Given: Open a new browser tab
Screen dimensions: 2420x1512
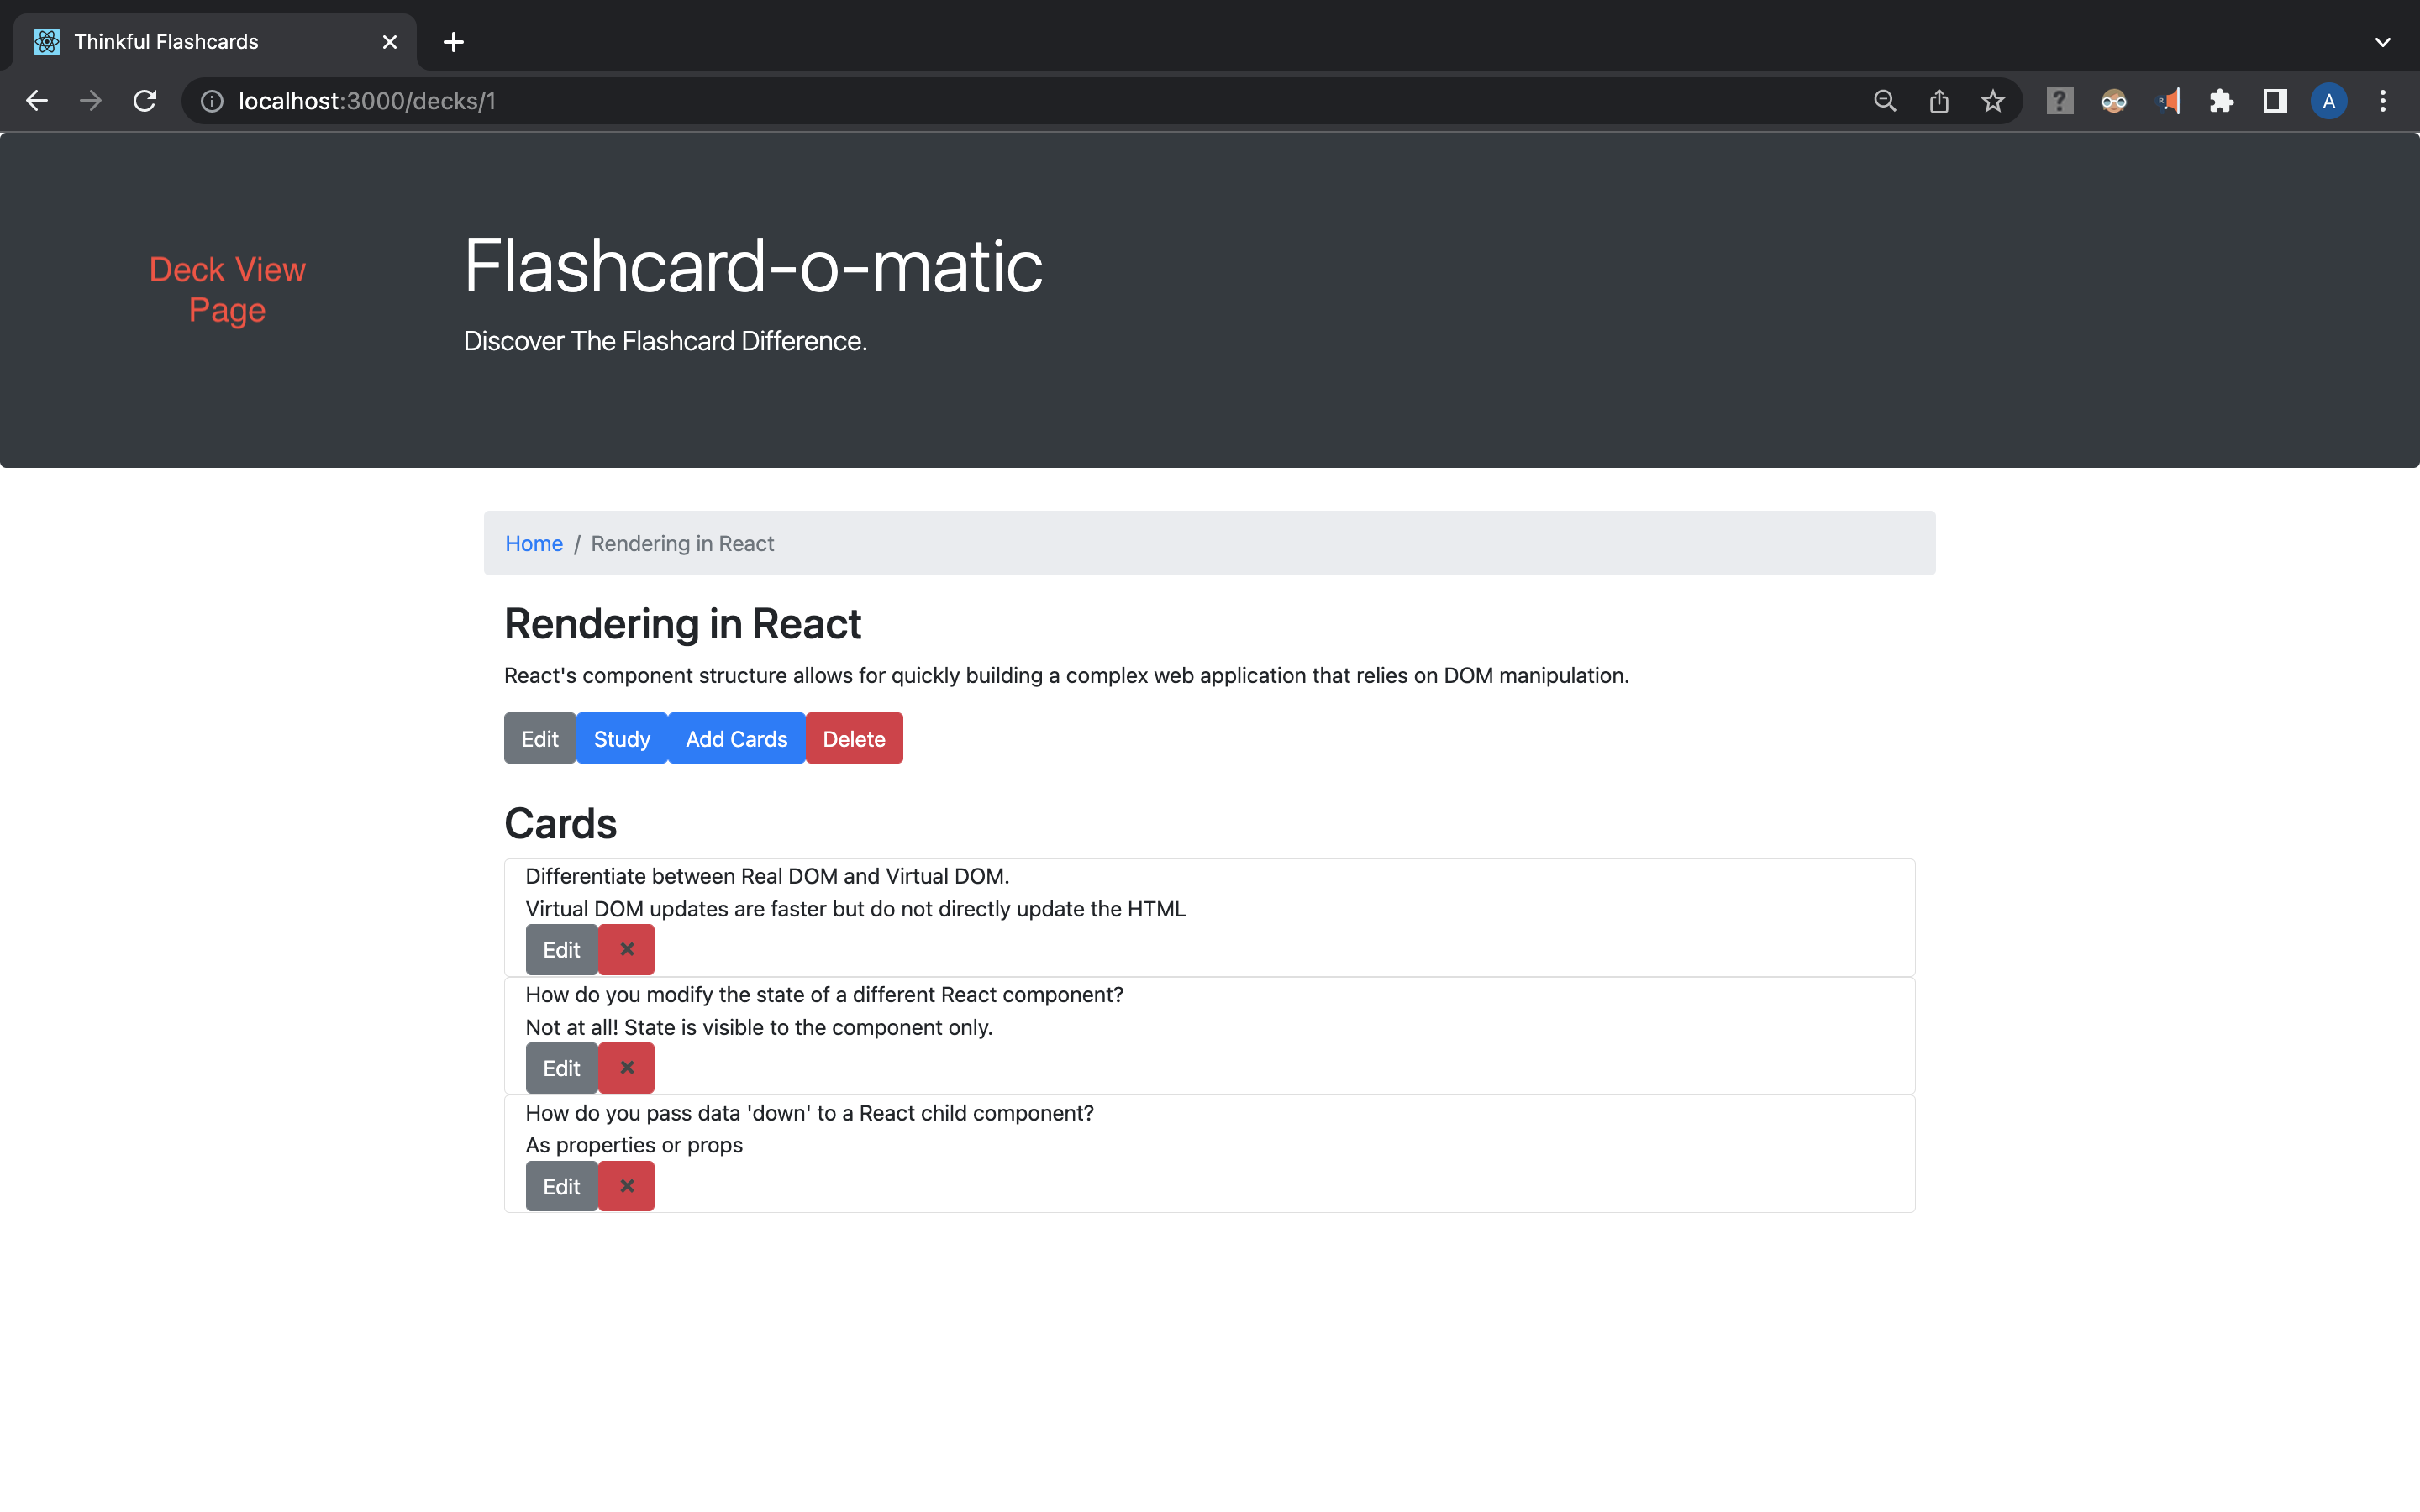Looking at the screenshot, I should (x=454, y=42).
